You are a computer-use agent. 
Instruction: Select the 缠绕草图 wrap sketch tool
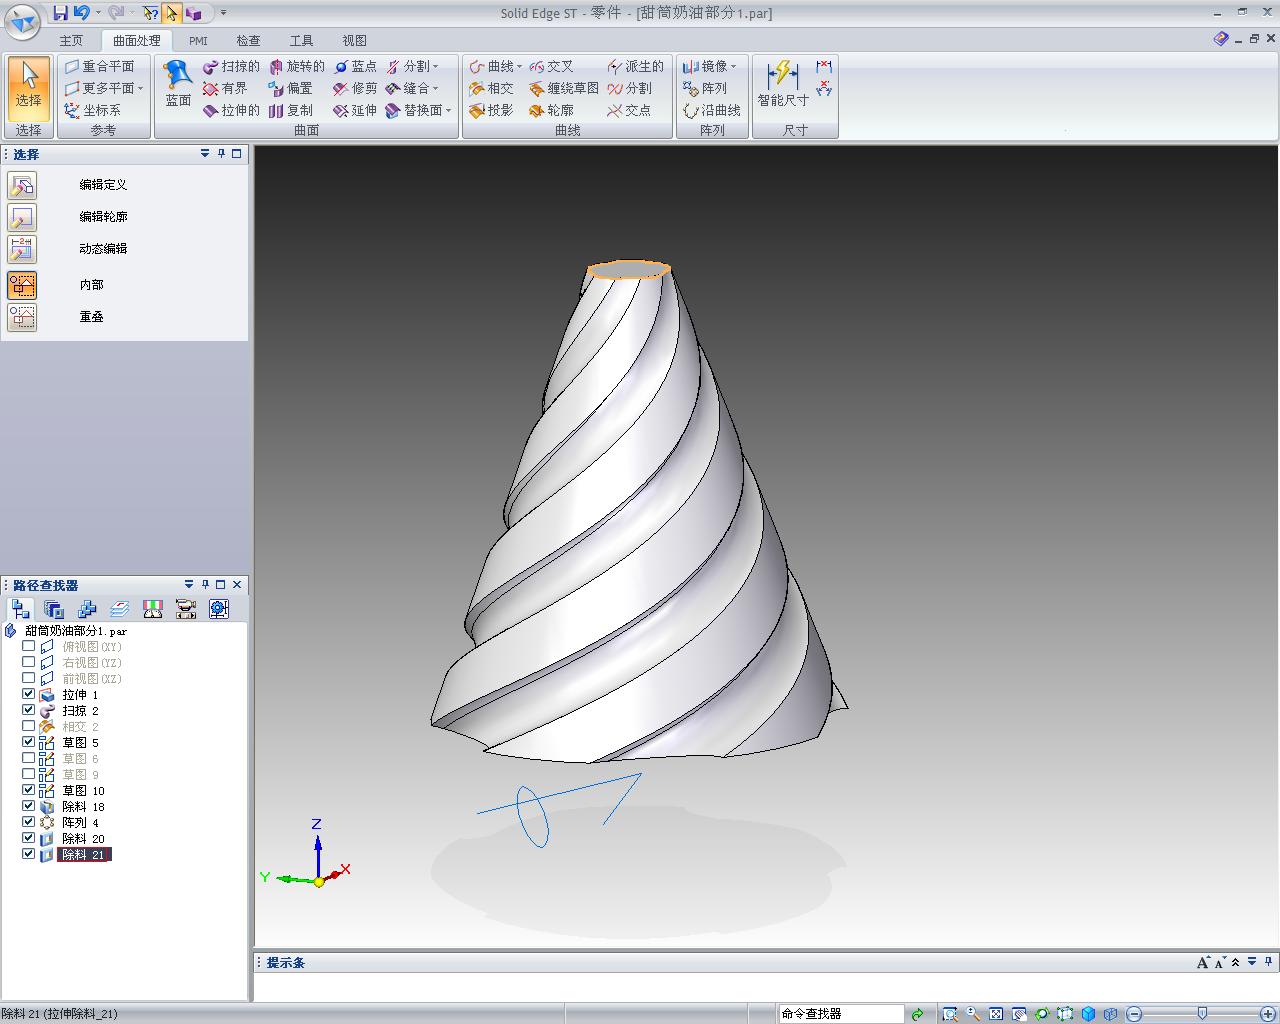[x=564, y=88]
